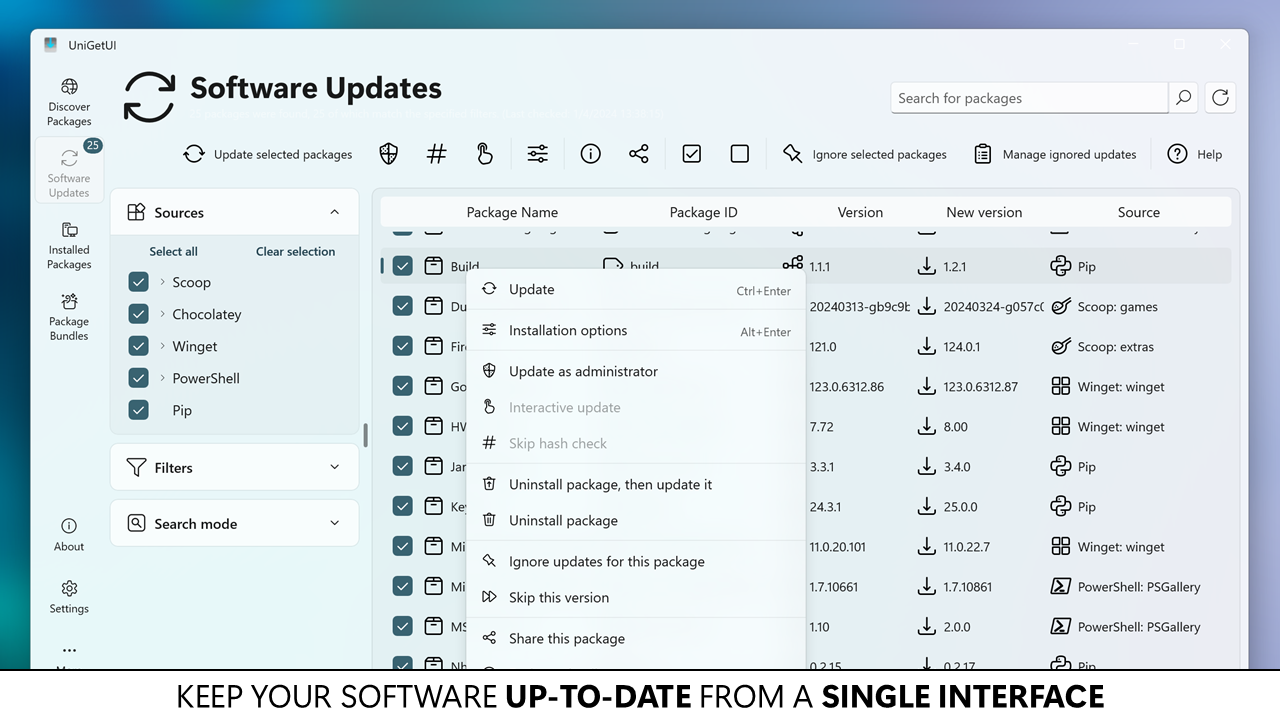1280x720 pixels.
Task: Uncheck the Chocolatey source
Action: coord(138,314)
